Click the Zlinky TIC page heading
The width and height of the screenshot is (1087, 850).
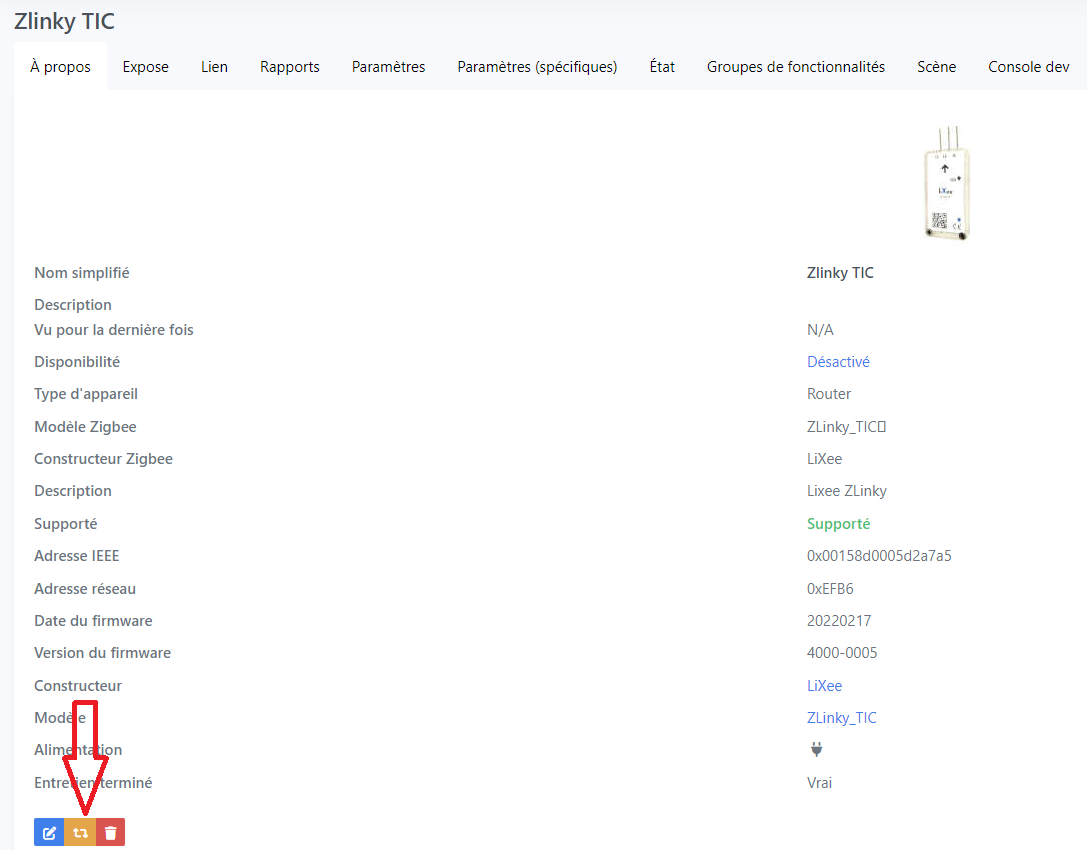(x=64, y=21)
